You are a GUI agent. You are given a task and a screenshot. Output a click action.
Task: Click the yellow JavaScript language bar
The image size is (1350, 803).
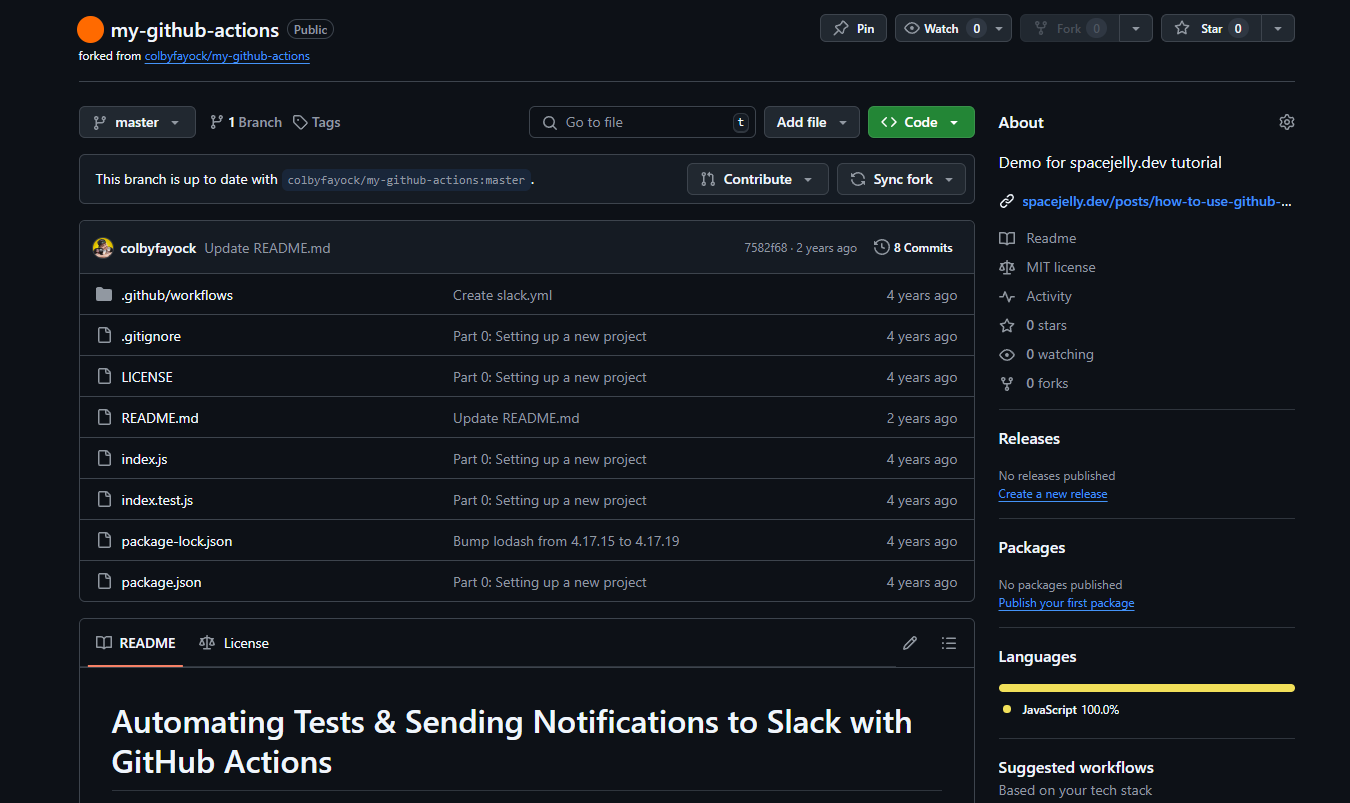point(1146,688)
